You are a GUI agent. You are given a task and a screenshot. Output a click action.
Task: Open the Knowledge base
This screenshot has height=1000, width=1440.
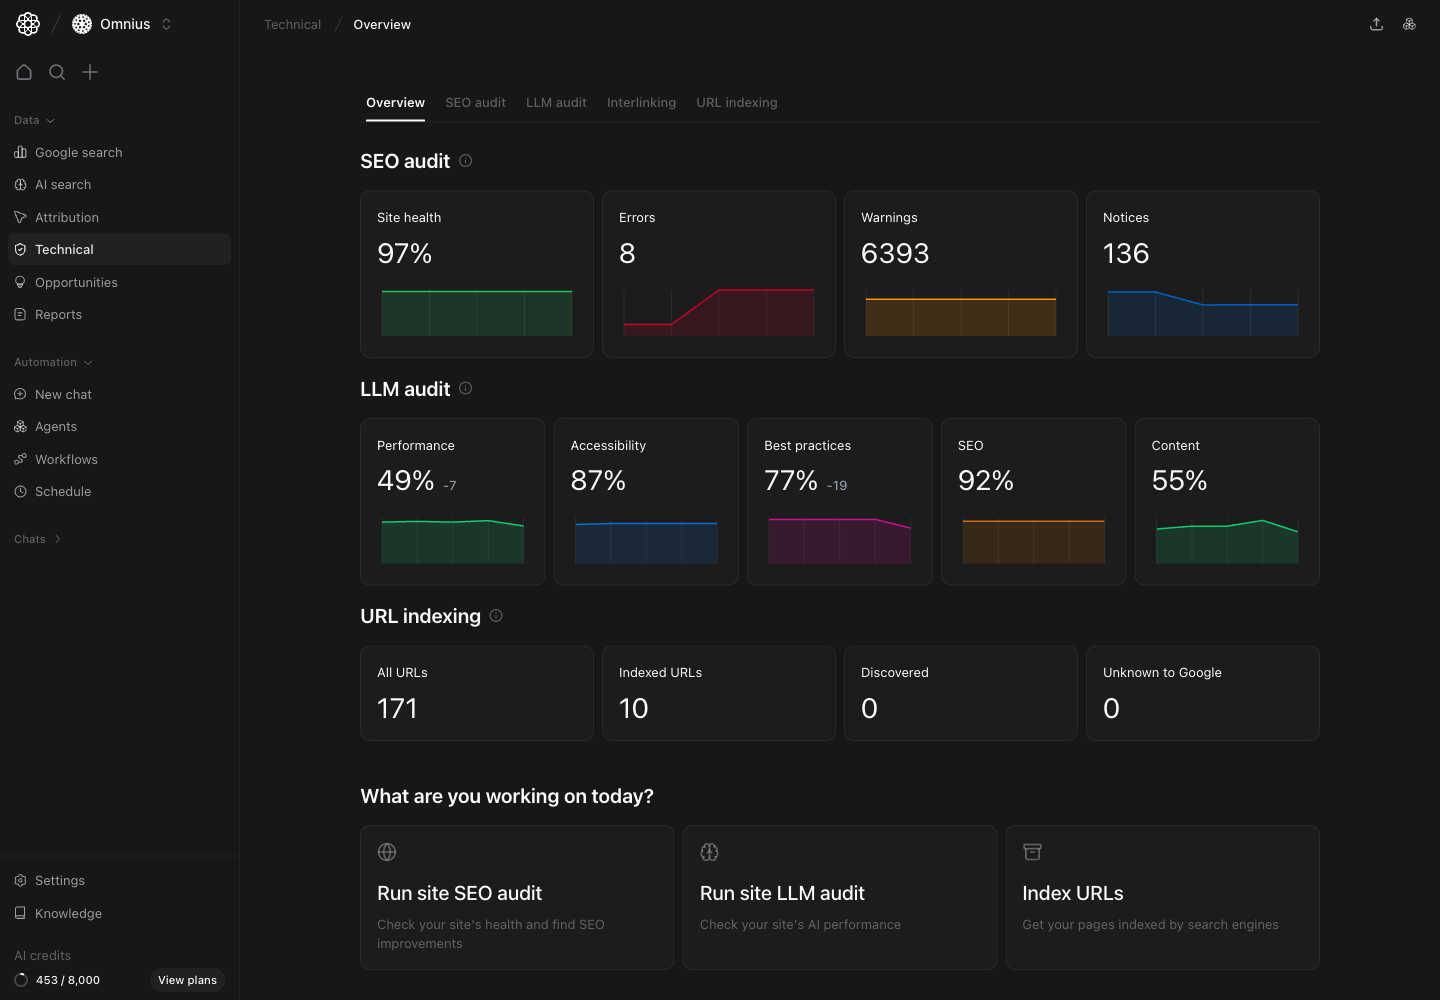point(68,913)
